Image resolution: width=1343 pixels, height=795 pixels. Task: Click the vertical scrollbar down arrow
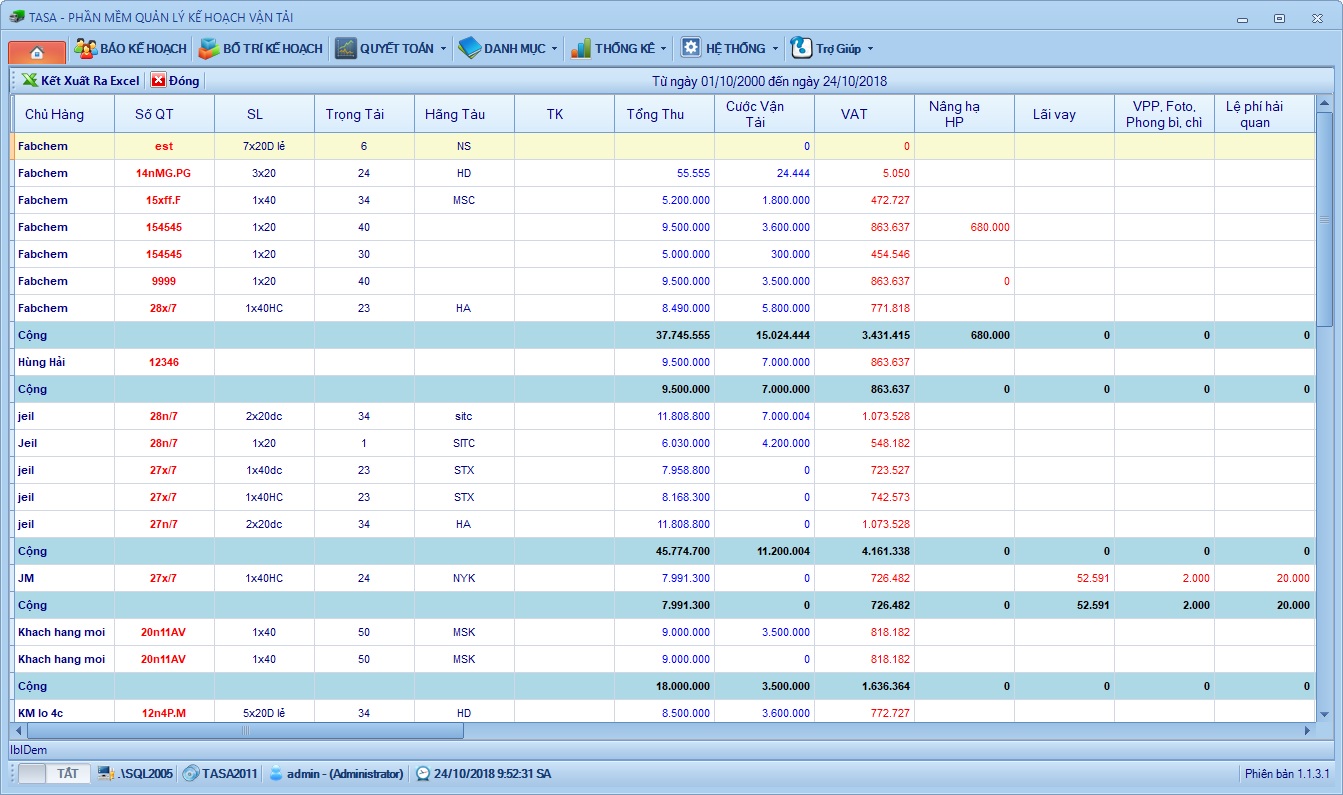1324,714
